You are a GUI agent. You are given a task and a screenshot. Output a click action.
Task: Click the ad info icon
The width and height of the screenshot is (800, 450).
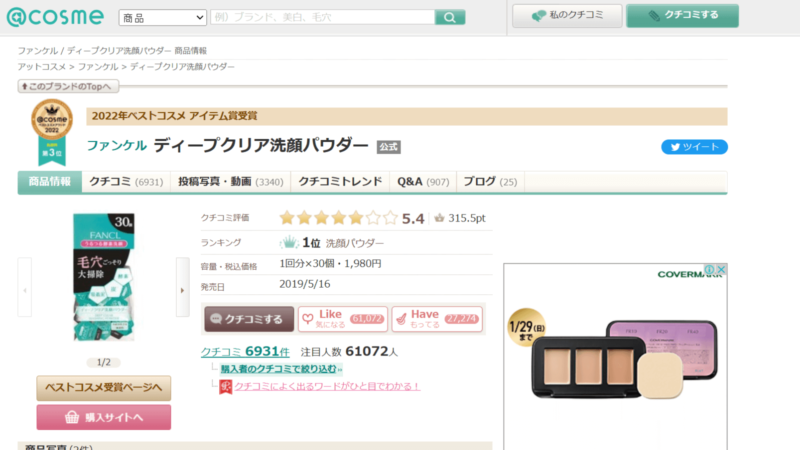709,269
